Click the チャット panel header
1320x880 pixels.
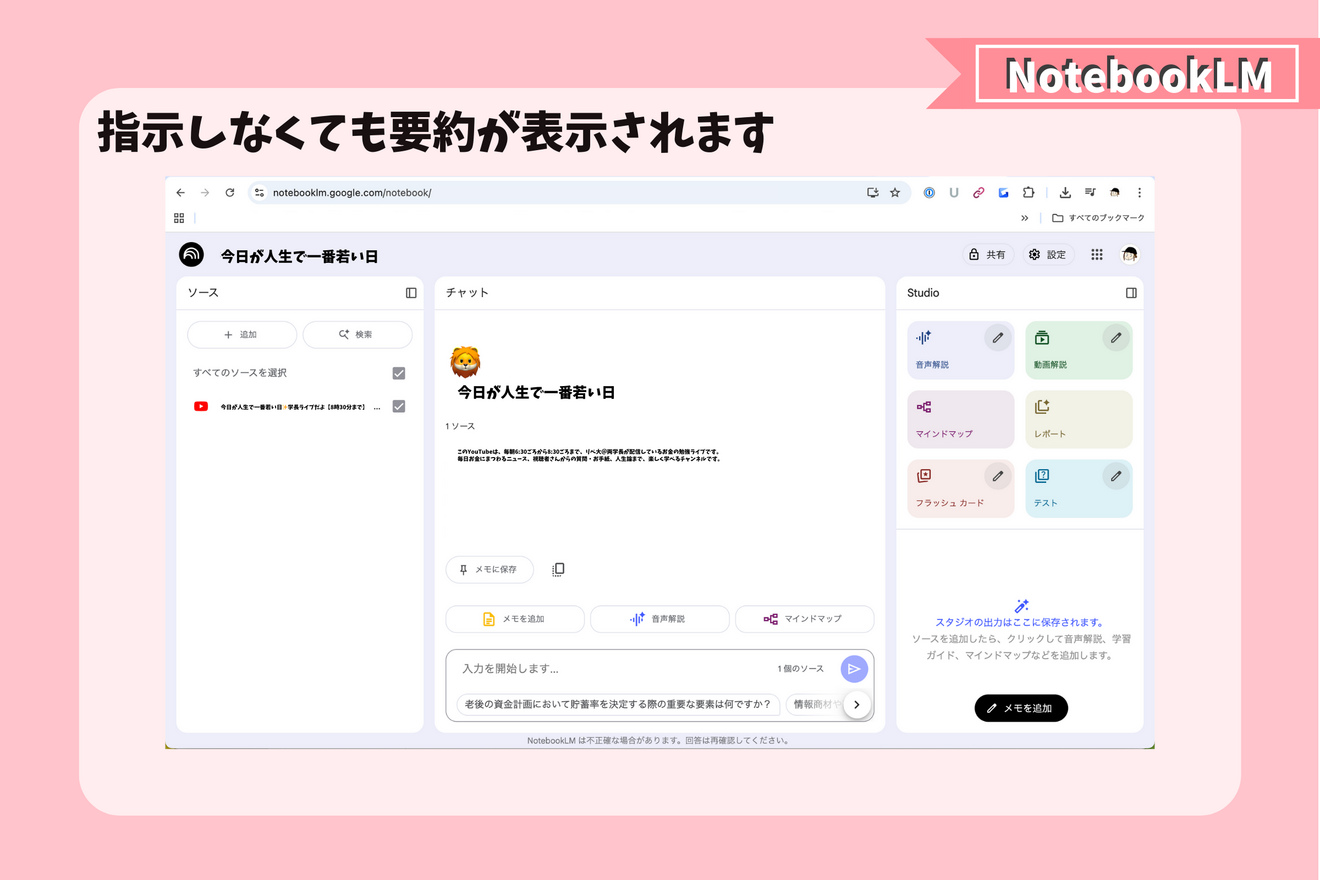click(x=467, y=293)
